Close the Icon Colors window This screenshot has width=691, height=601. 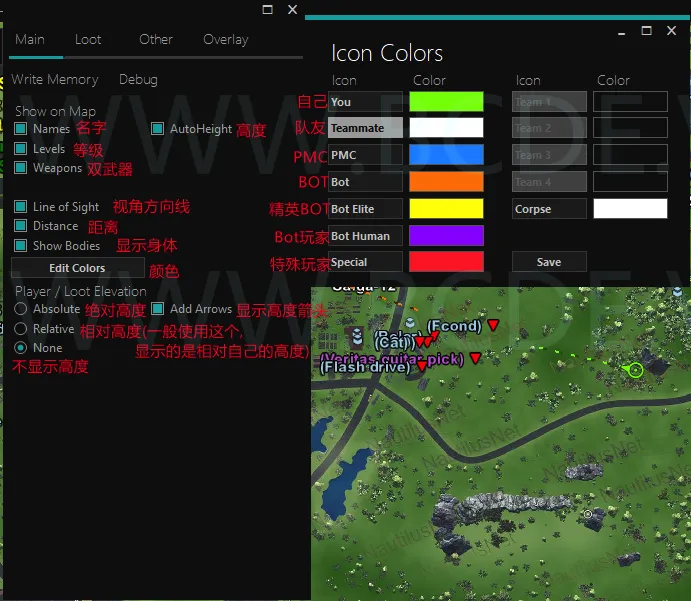tap(671, 30)
